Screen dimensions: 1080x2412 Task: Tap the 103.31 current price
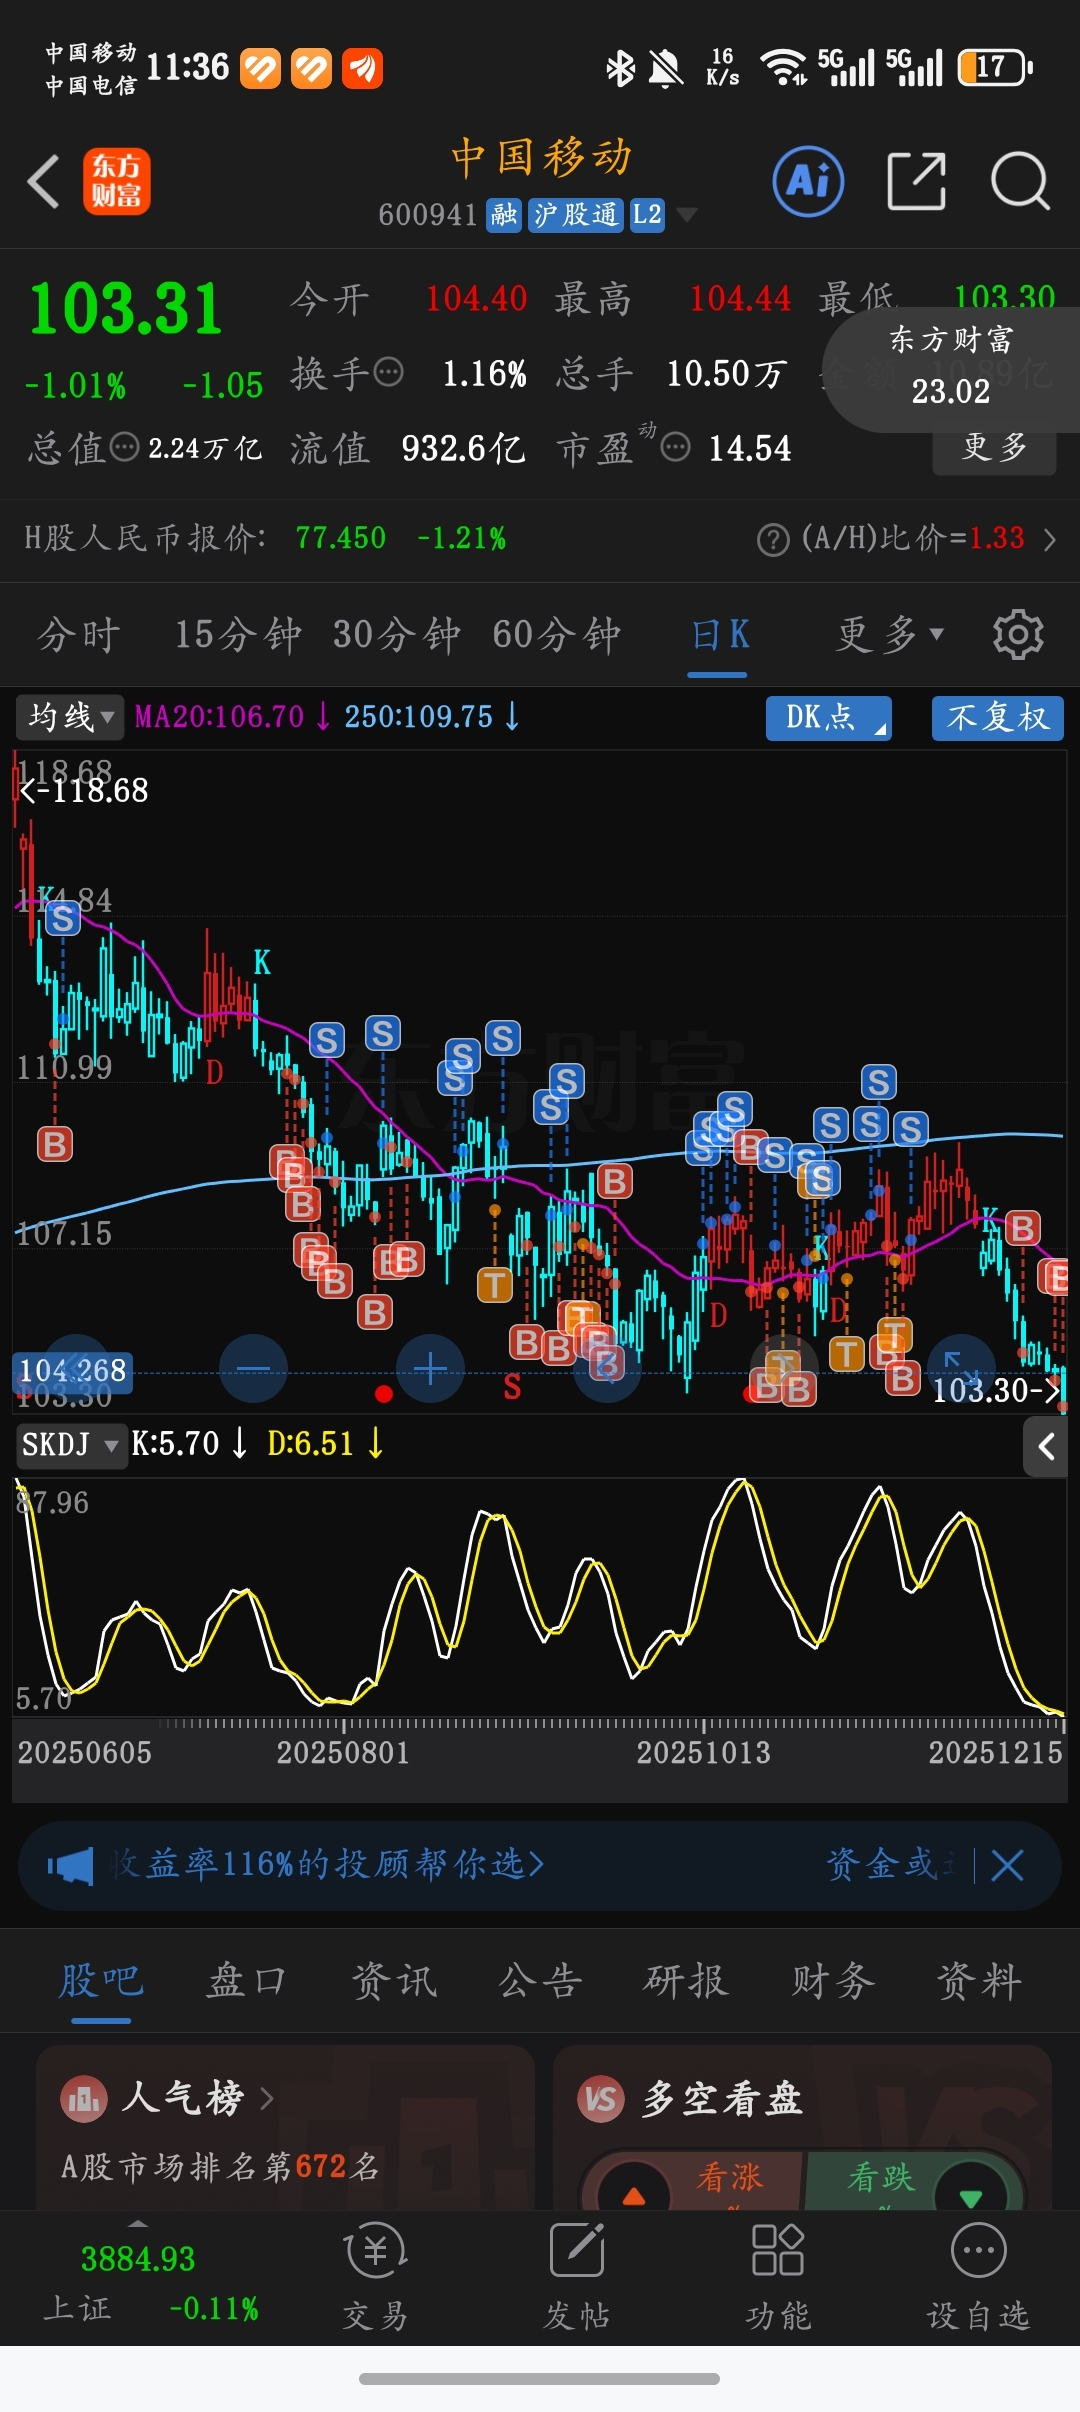126,308
